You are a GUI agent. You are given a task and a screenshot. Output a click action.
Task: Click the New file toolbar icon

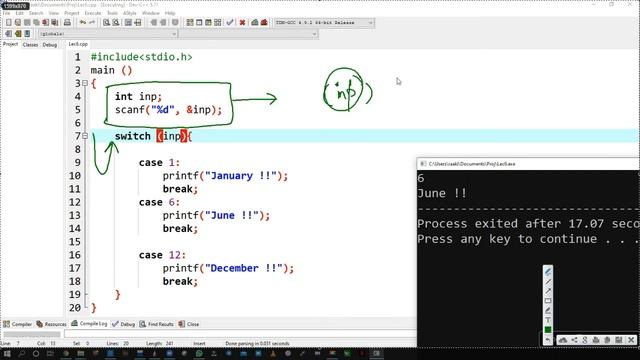[x=9, y=22]
